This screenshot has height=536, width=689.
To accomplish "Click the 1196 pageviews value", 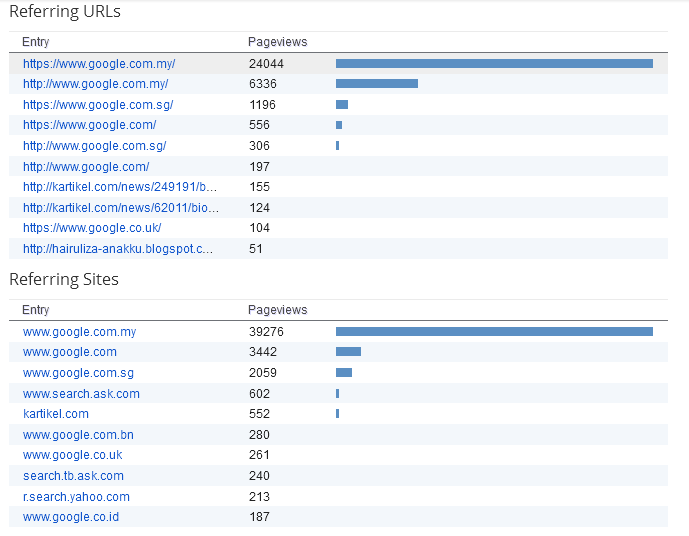I will pyautogui.click(x=262, y=105).
